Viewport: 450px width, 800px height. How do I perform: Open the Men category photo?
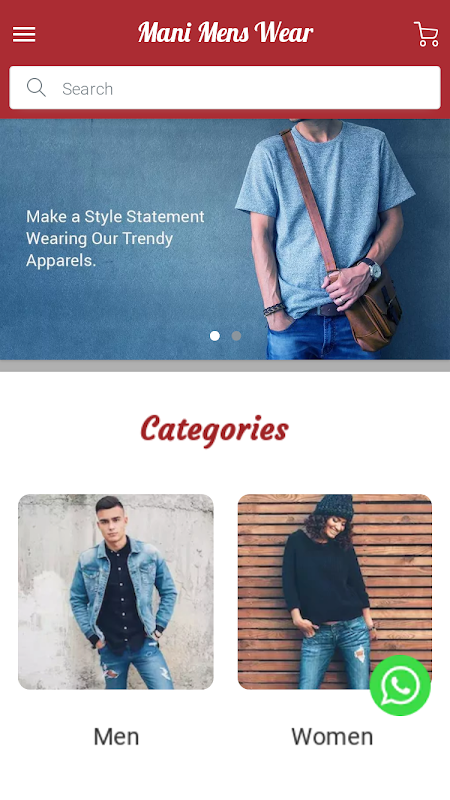[116, 592]
